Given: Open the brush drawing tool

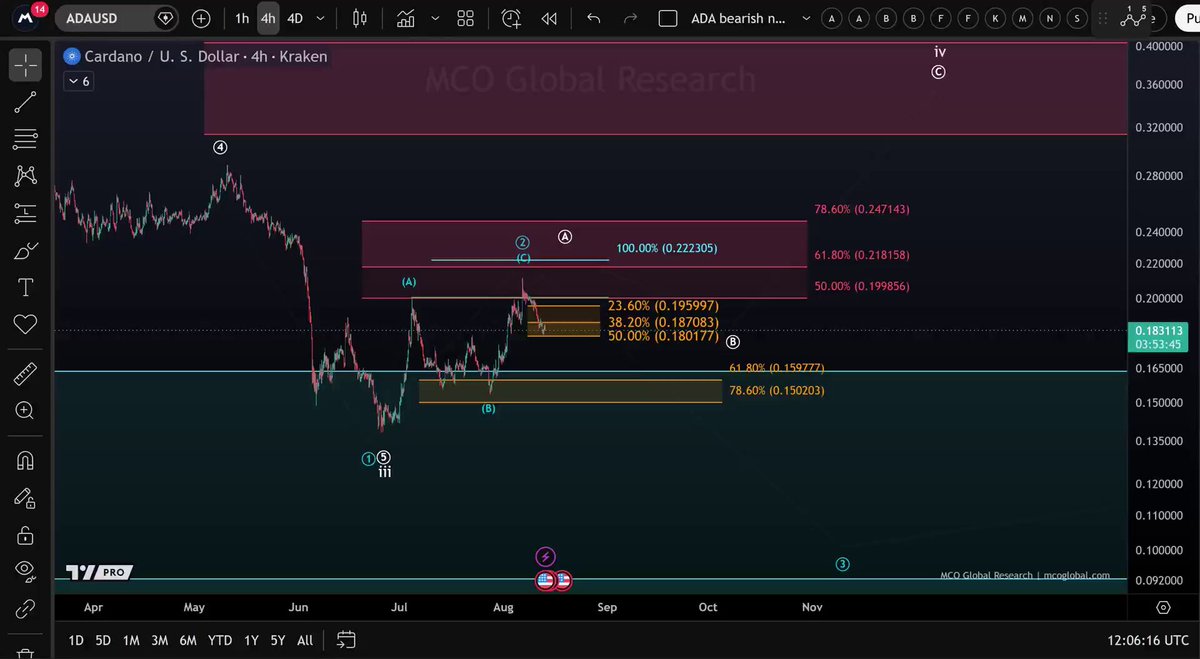Looking at the screenshot, I should coord(25,250).
